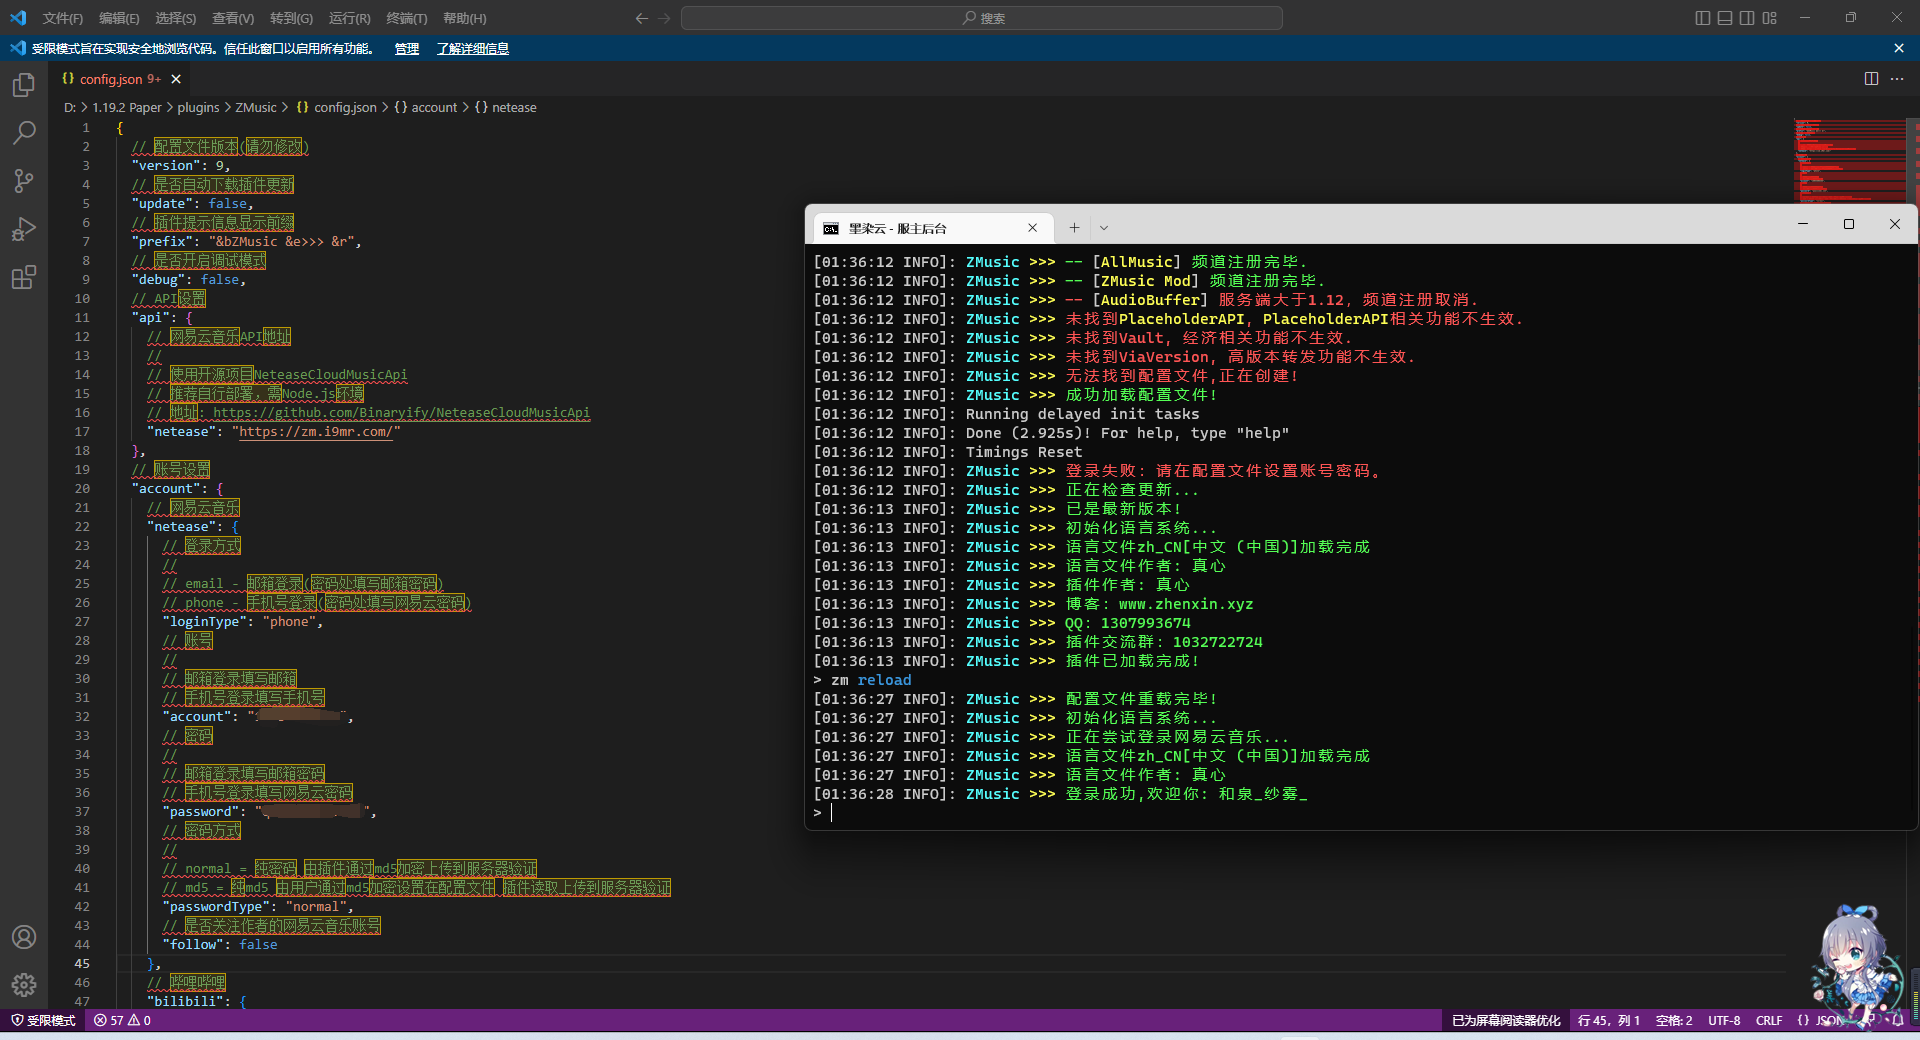Close the 里染云 terminal tab
Screen dimensions: 1920x1040
[1033, 228]
